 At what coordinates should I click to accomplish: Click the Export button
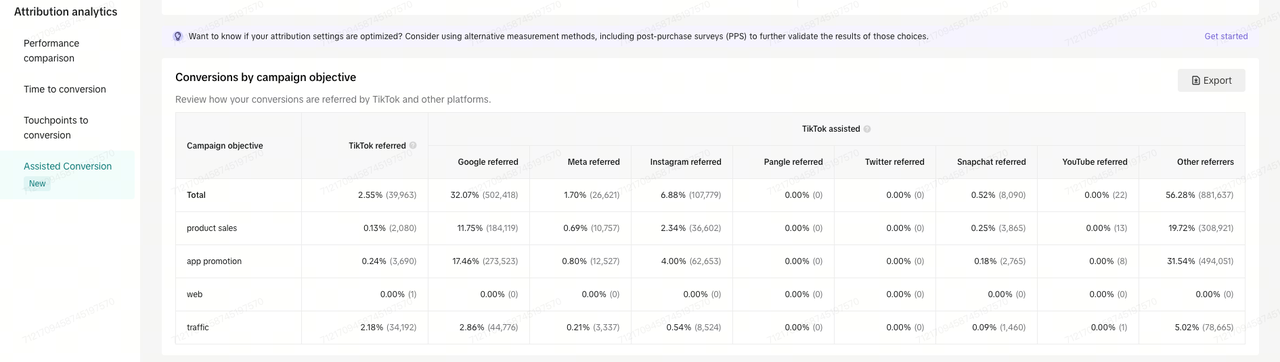[1211, 80]
